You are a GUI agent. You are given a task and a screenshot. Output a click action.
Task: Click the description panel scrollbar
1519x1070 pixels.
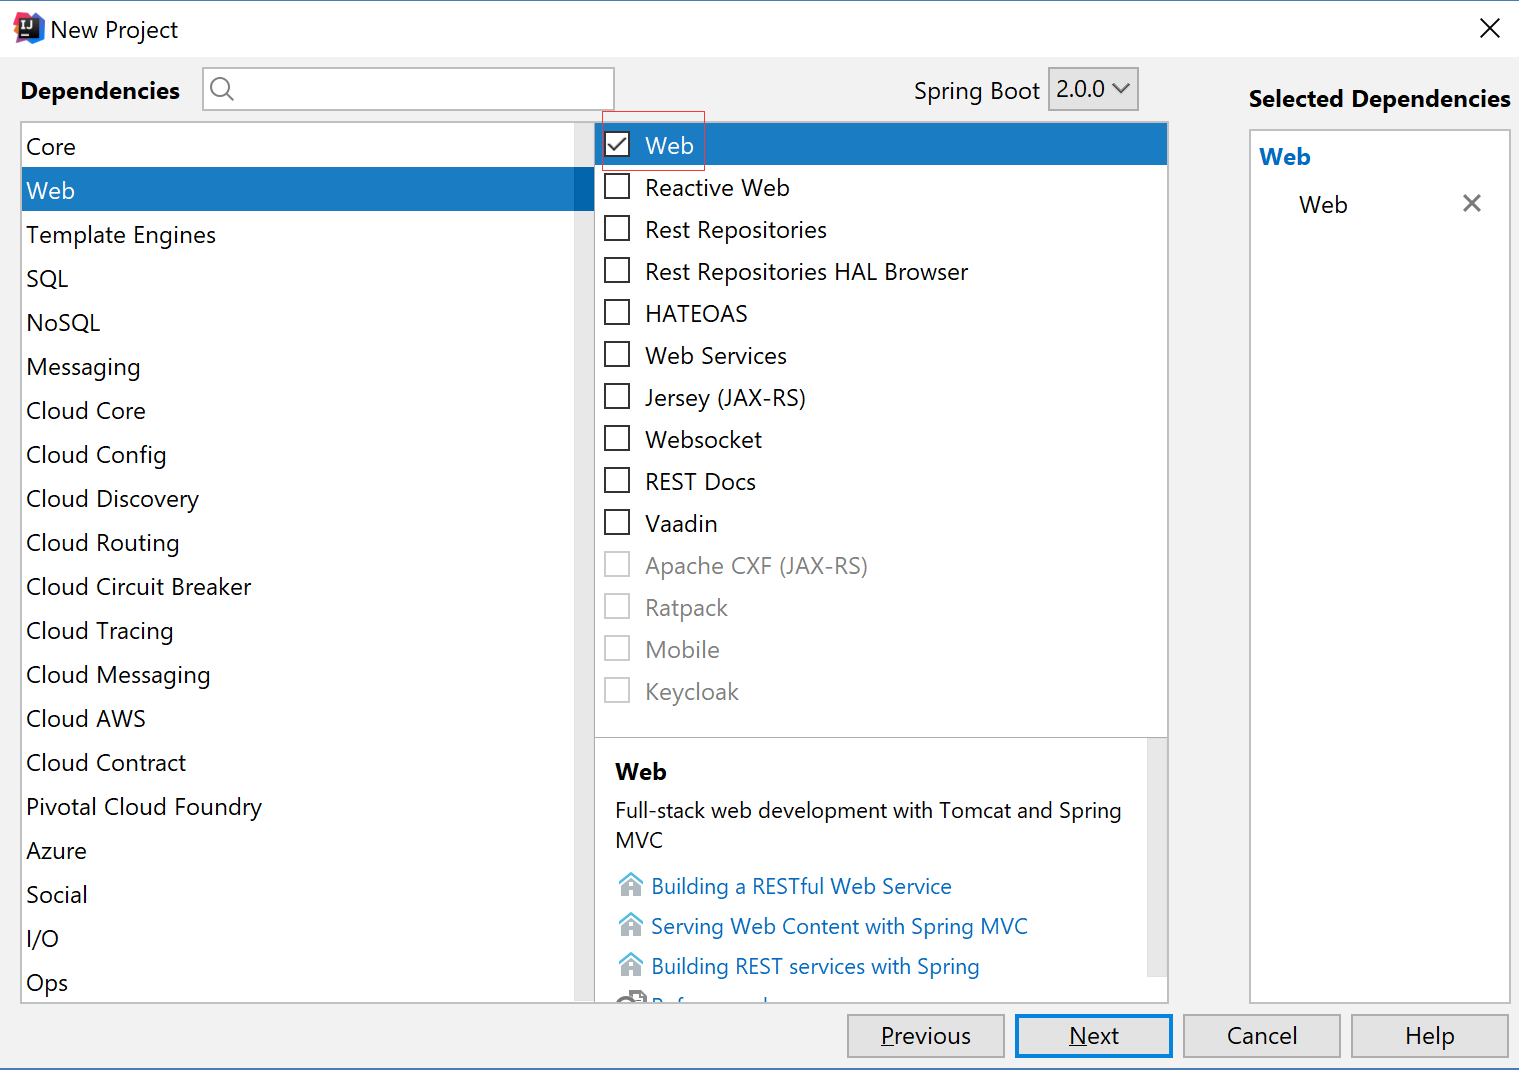pyautogui.click(x=1157, y=857)
